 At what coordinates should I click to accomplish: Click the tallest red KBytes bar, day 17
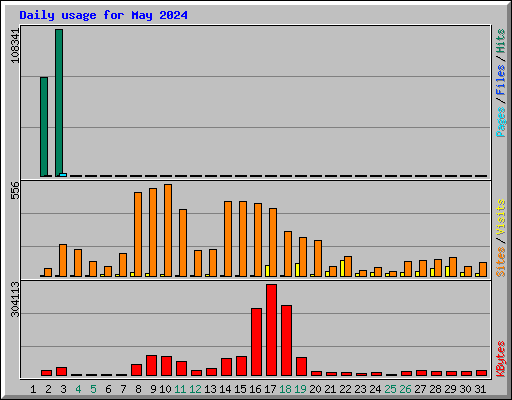pos(271,330)
